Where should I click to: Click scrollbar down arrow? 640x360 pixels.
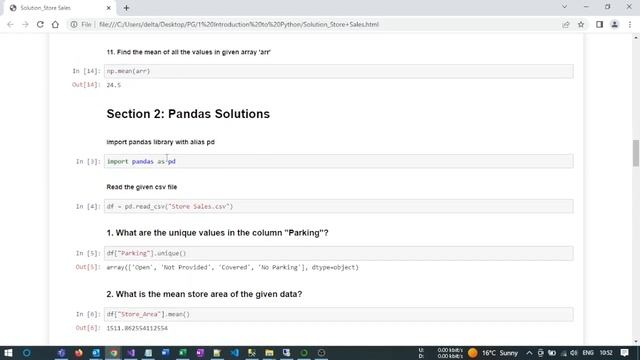click(x=636, y=342)
